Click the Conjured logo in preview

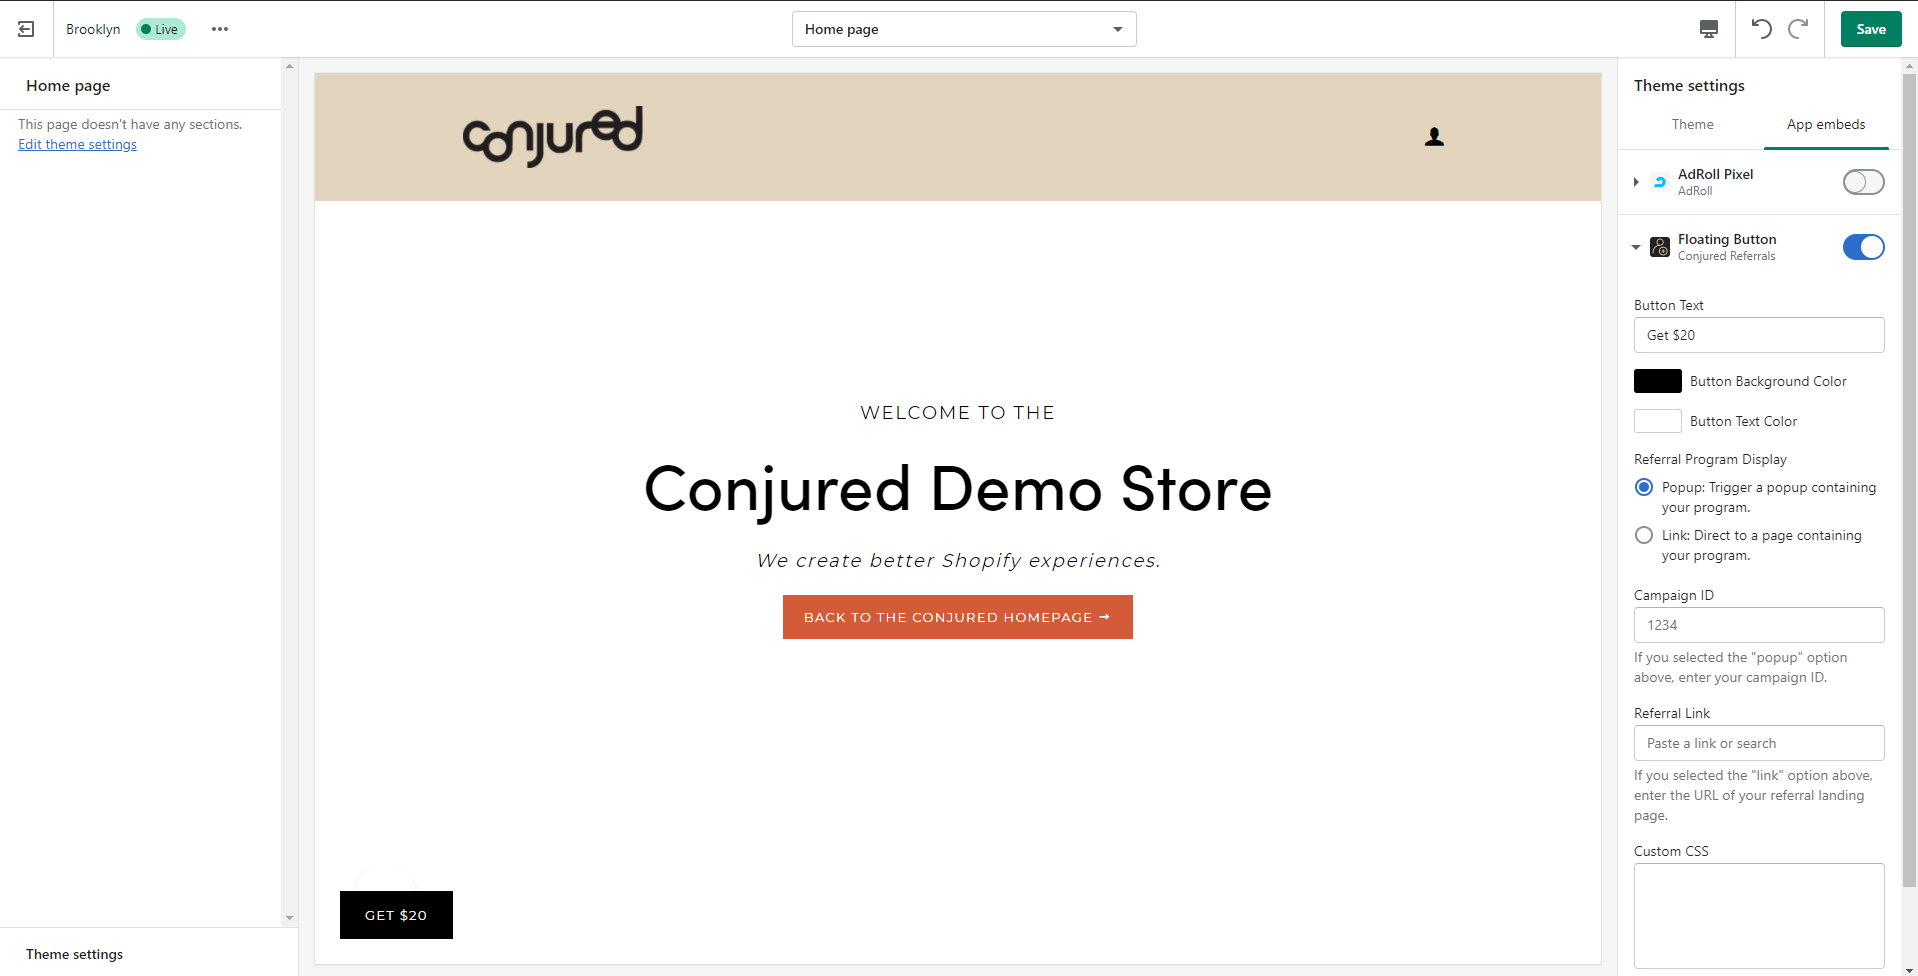pyautogui.click(x=553, y=136)
